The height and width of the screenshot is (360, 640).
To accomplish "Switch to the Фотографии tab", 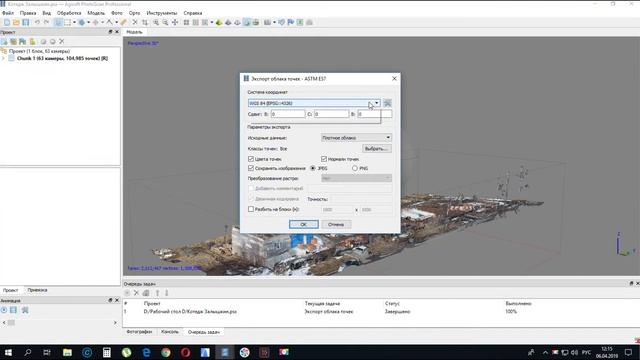I will 139,332.
